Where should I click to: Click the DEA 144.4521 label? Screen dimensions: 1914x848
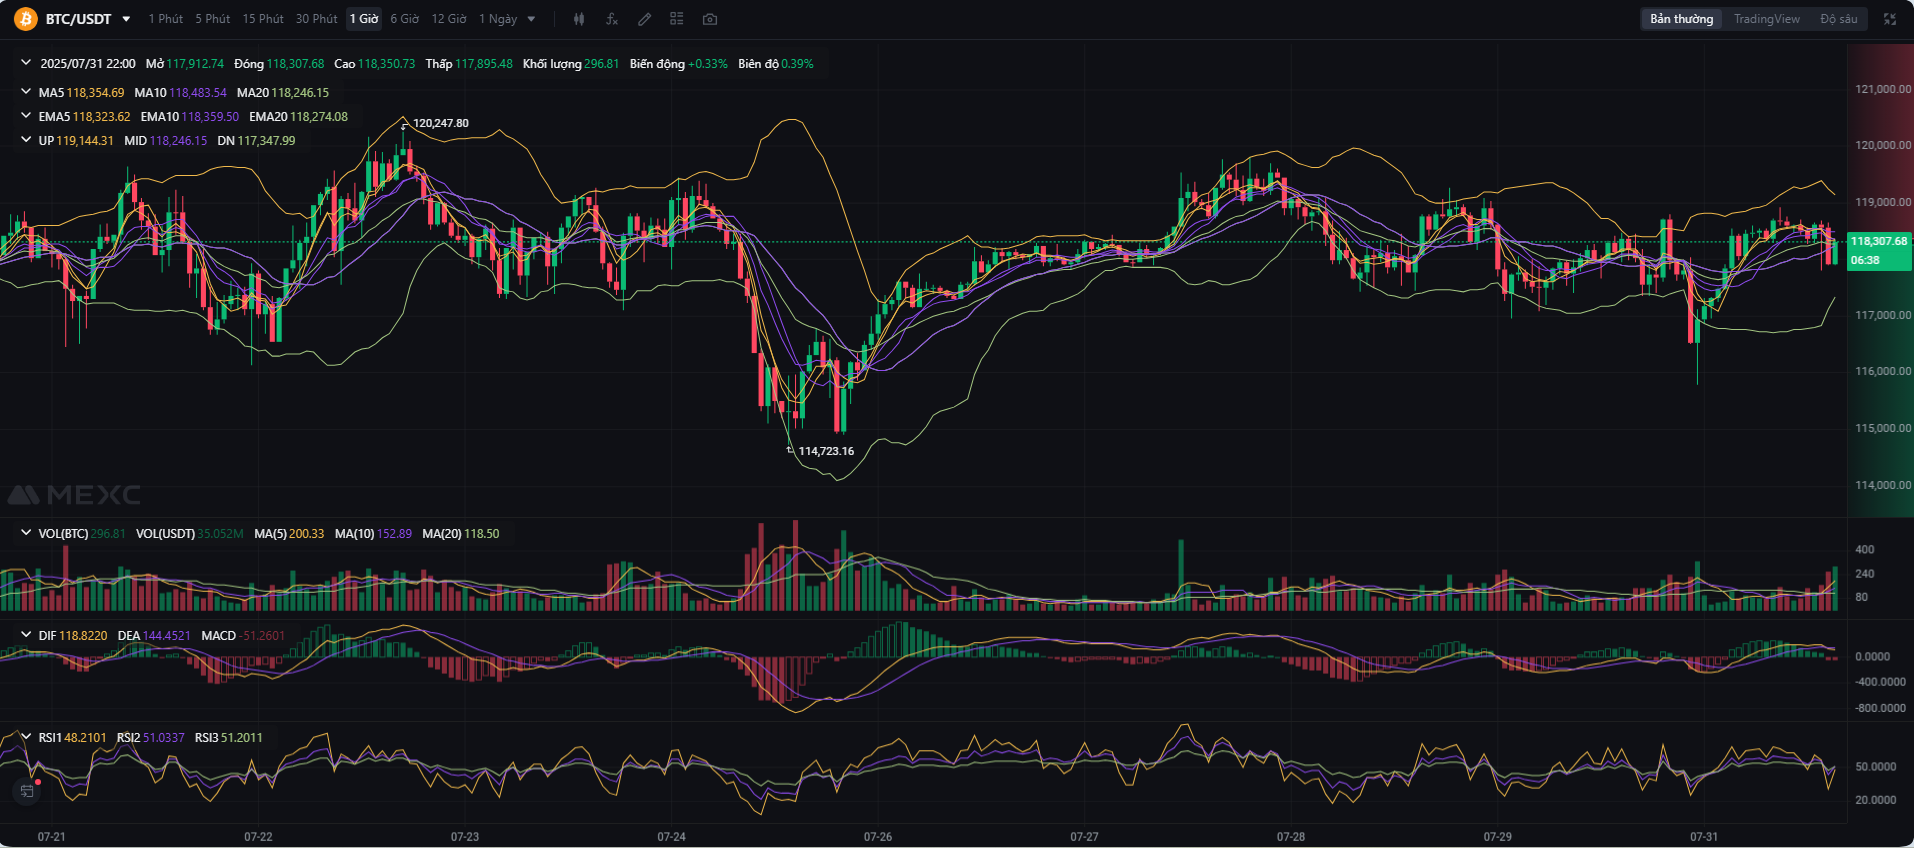pos(154,635)
